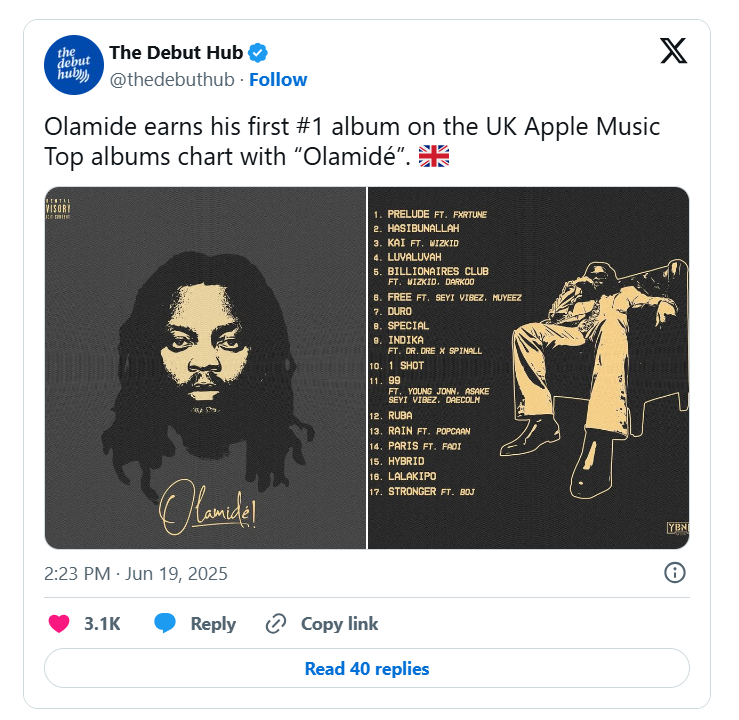Image resolution: width=739 pixels, height=720 pixels.
Task: Click the Copy link text
Action: [x=339, y=624]
